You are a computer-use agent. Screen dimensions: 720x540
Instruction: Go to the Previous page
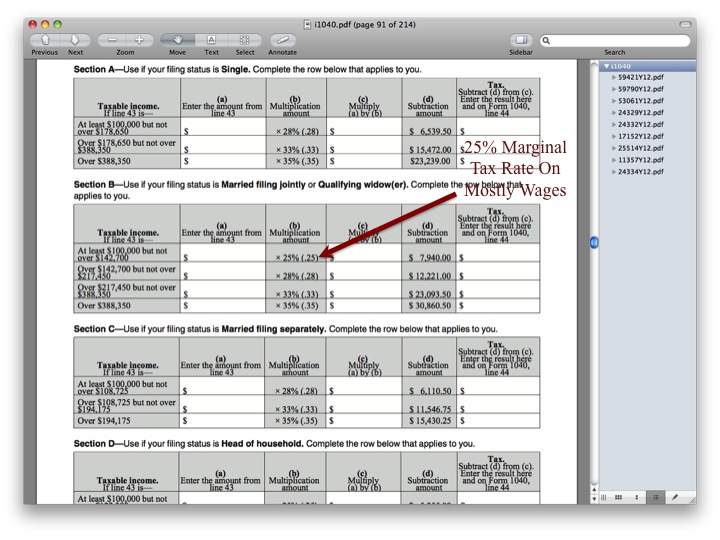click(45, 40)
